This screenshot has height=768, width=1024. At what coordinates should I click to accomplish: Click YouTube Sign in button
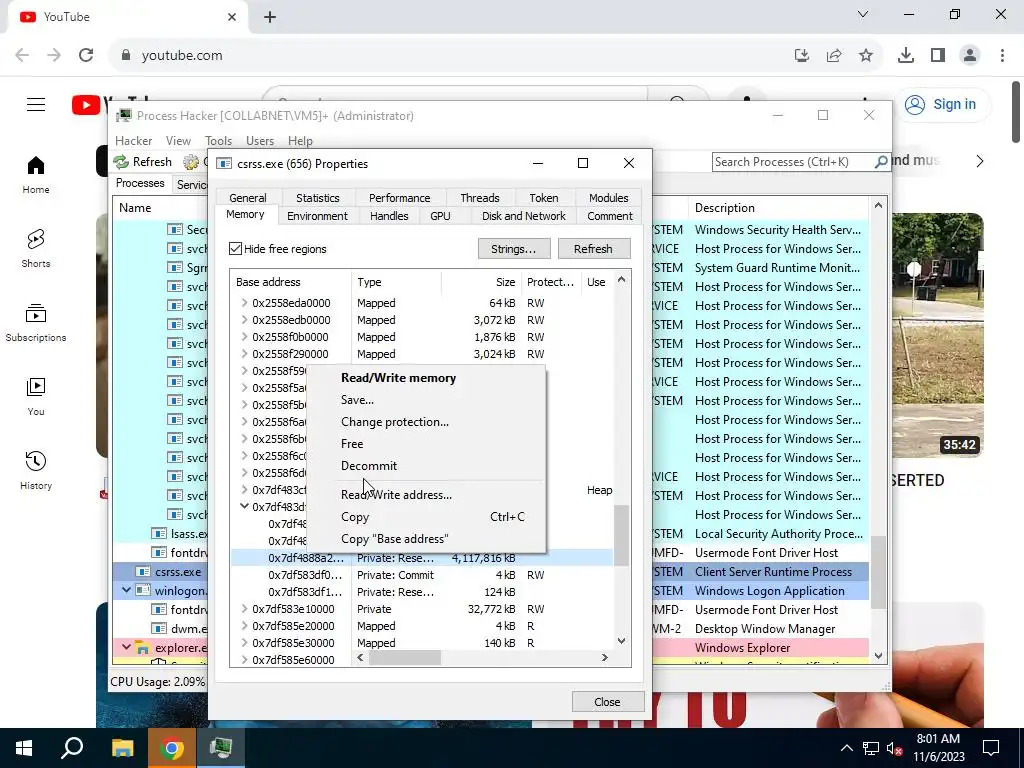click(x=943, y=104)
